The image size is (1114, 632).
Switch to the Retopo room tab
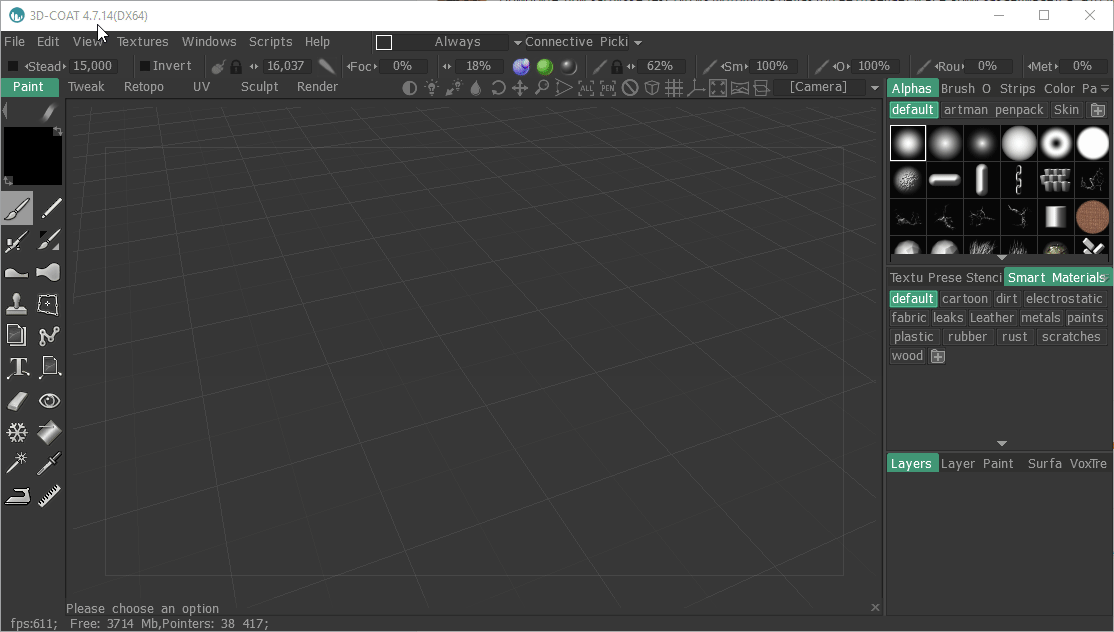[144, 87]
